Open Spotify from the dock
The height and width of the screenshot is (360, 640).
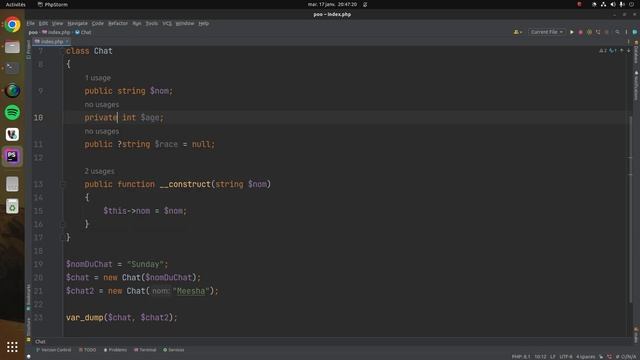pyautogui.click(x=12, y=112)
